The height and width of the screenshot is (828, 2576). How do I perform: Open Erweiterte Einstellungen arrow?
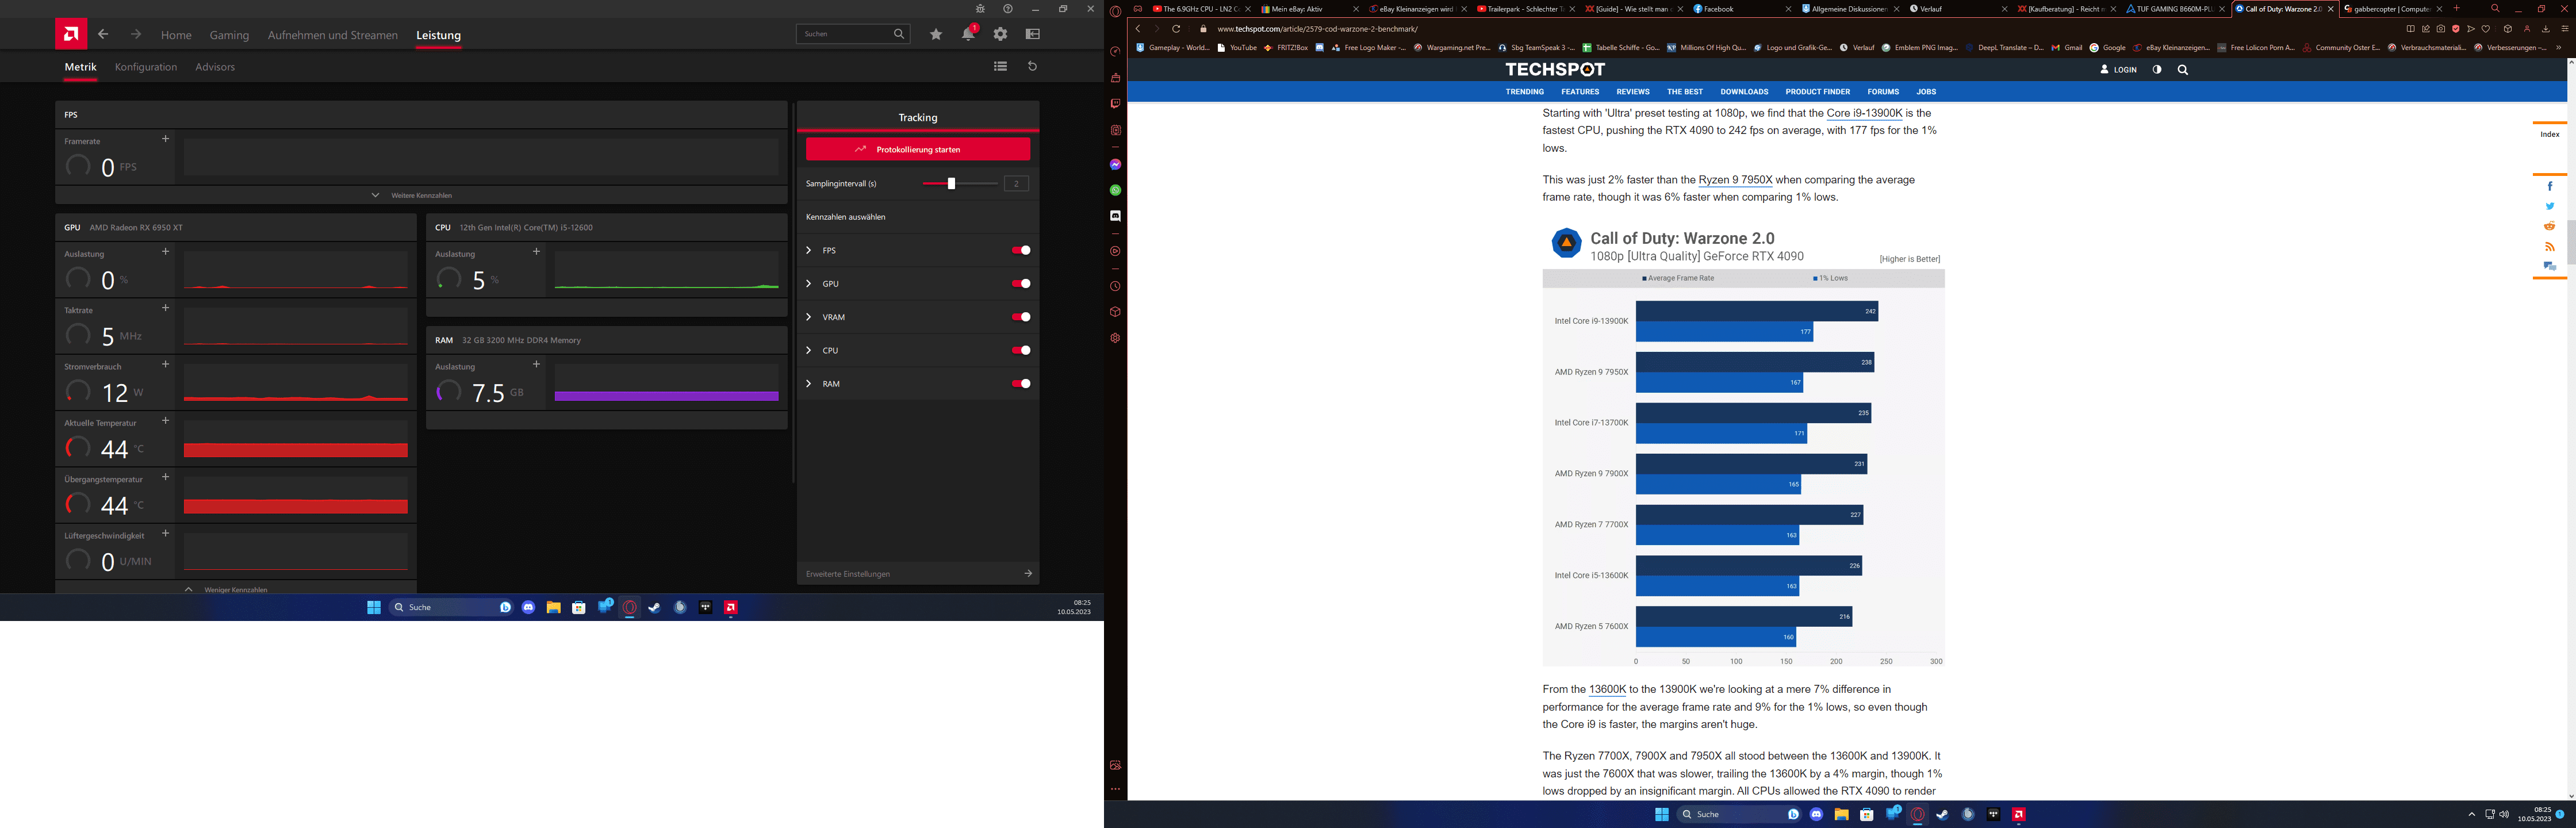point(1028,573)
